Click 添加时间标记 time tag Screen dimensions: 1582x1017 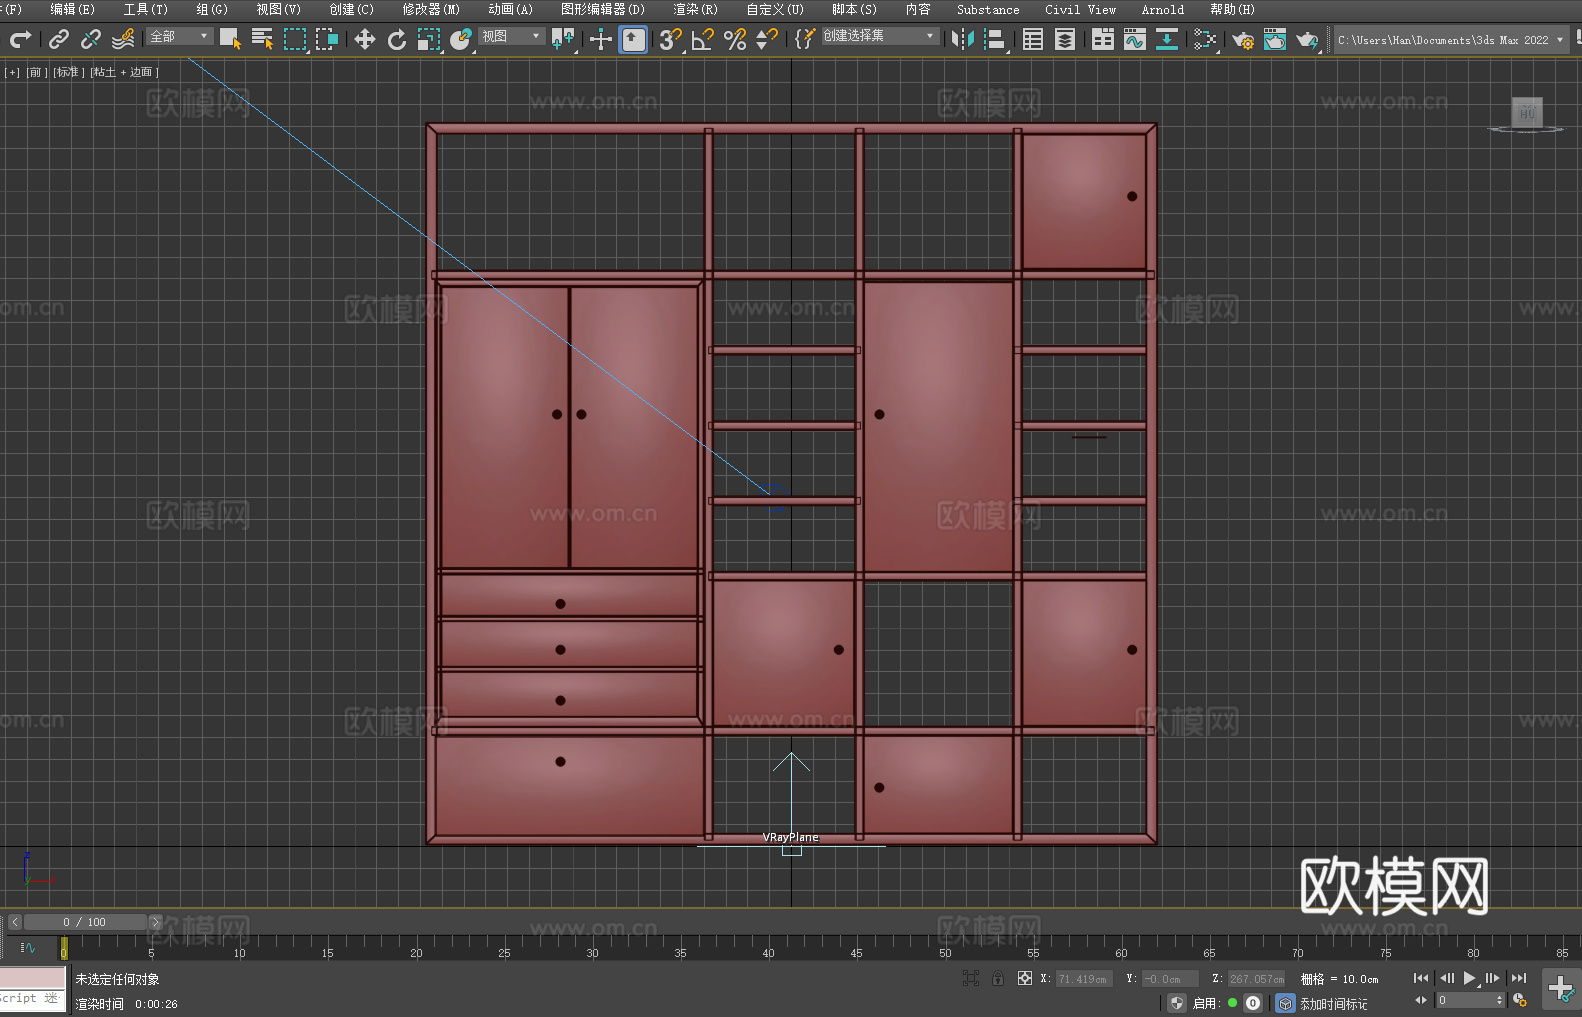click(x=1333, y=1003)
